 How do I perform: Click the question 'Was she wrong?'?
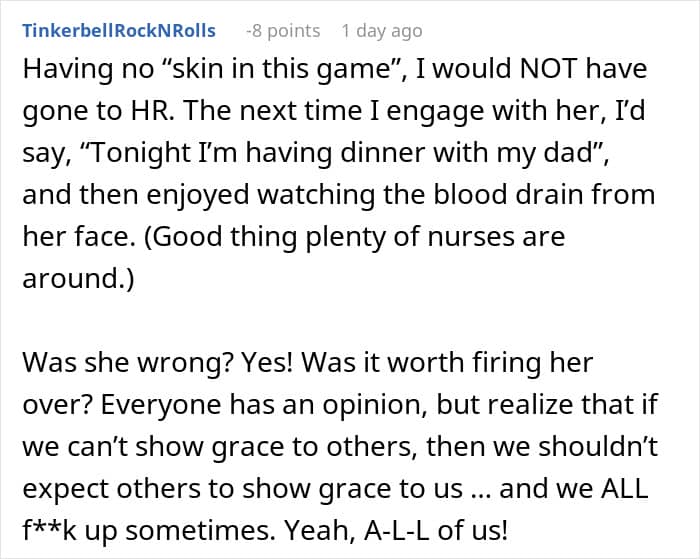(x=129, y=363)
